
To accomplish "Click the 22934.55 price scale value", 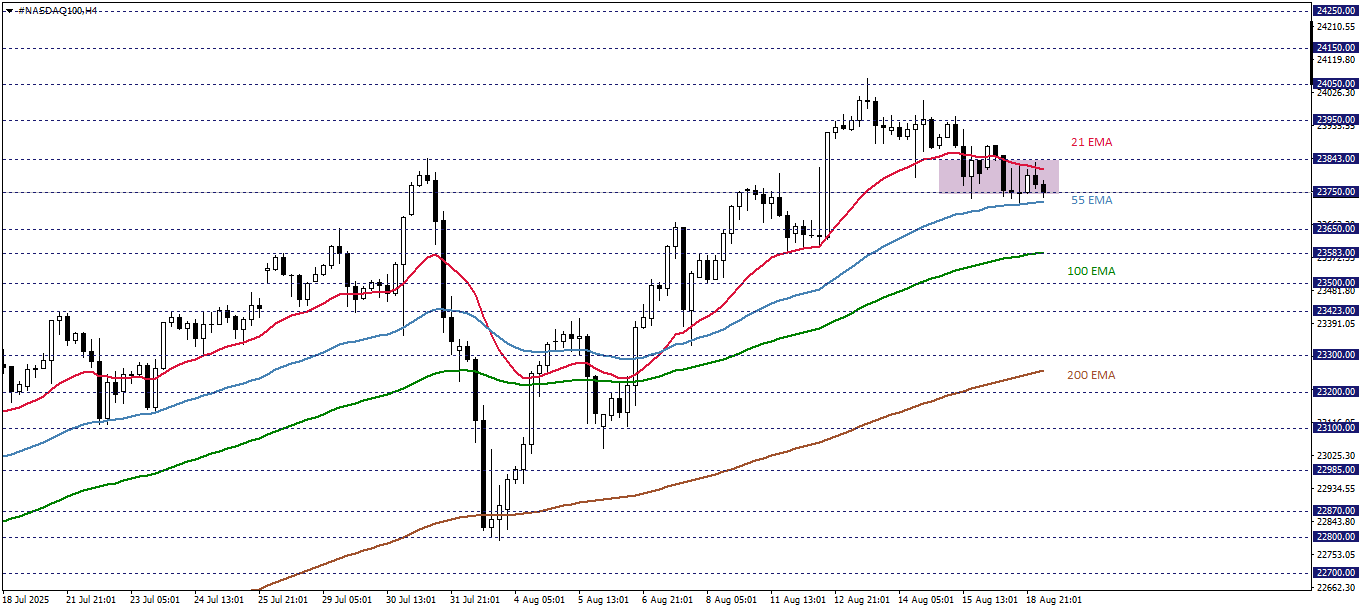I will click(1337, 488).
